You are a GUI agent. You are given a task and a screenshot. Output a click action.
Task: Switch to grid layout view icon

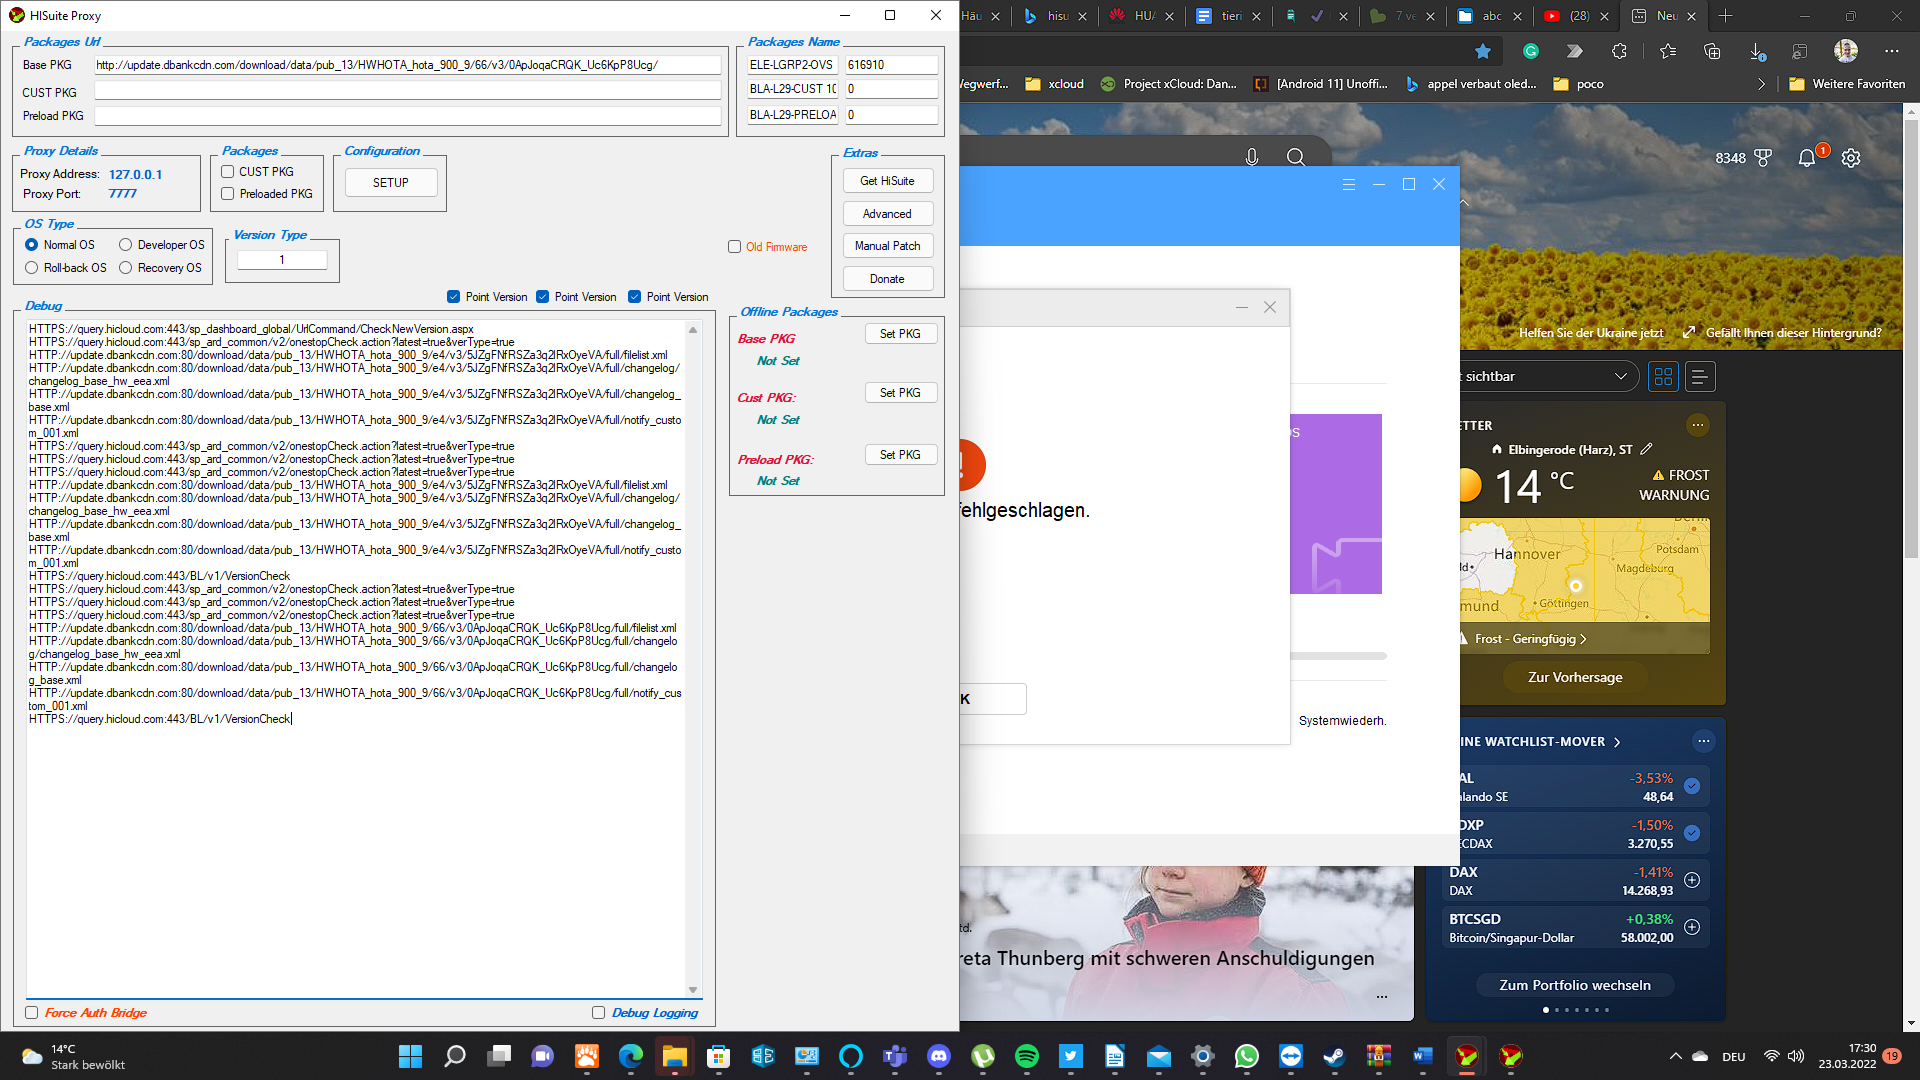1663,377
